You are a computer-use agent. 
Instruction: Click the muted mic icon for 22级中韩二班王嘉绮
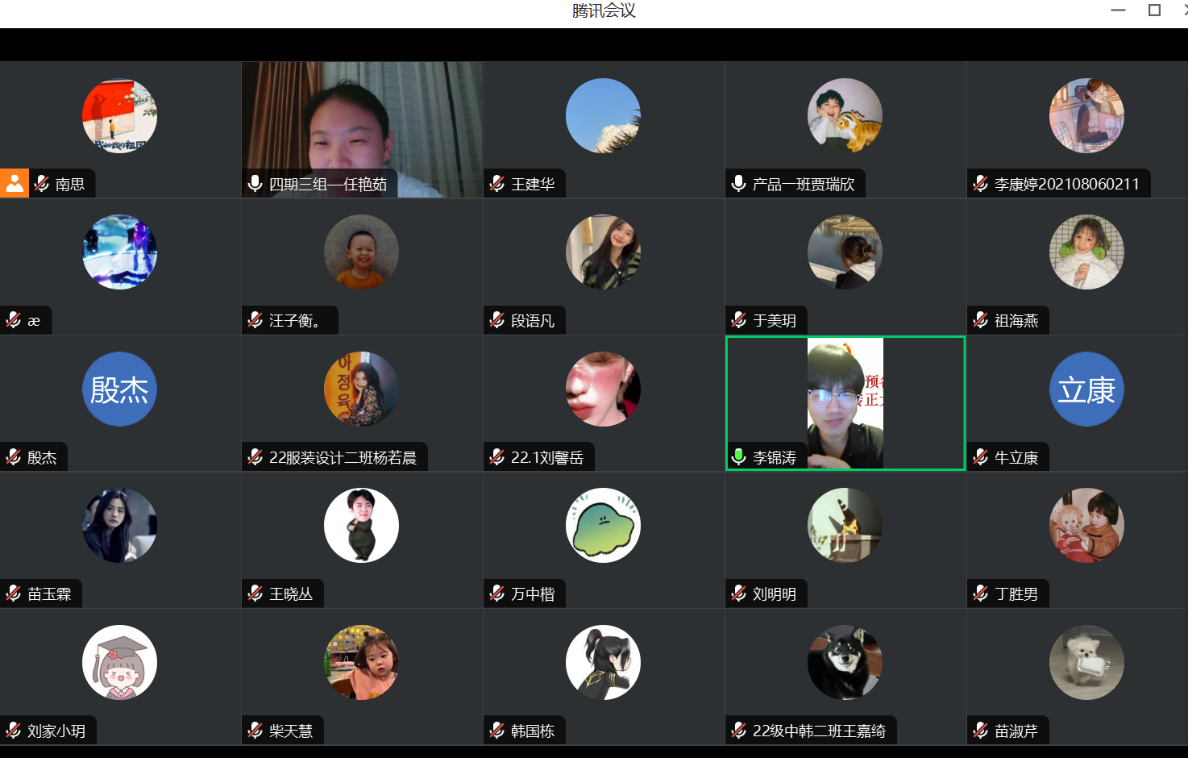(x=739, y=731)
